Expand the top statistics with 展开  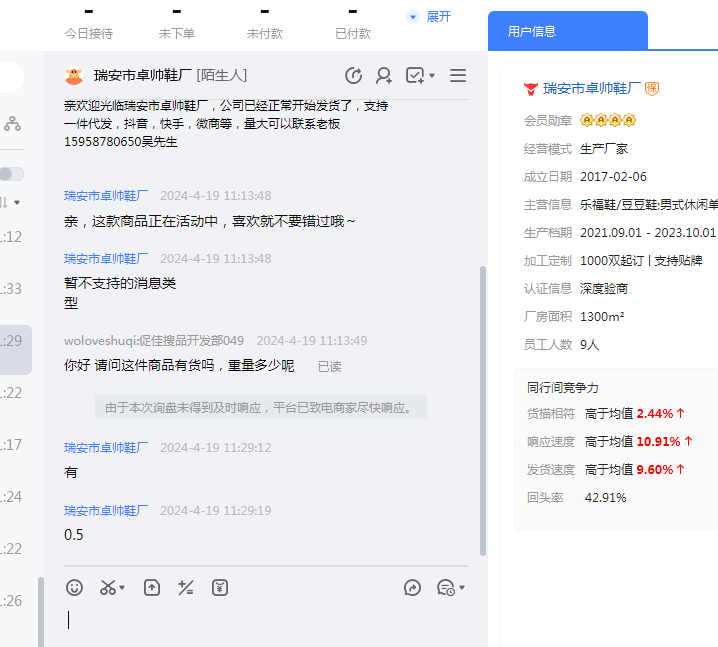point(430,17)
